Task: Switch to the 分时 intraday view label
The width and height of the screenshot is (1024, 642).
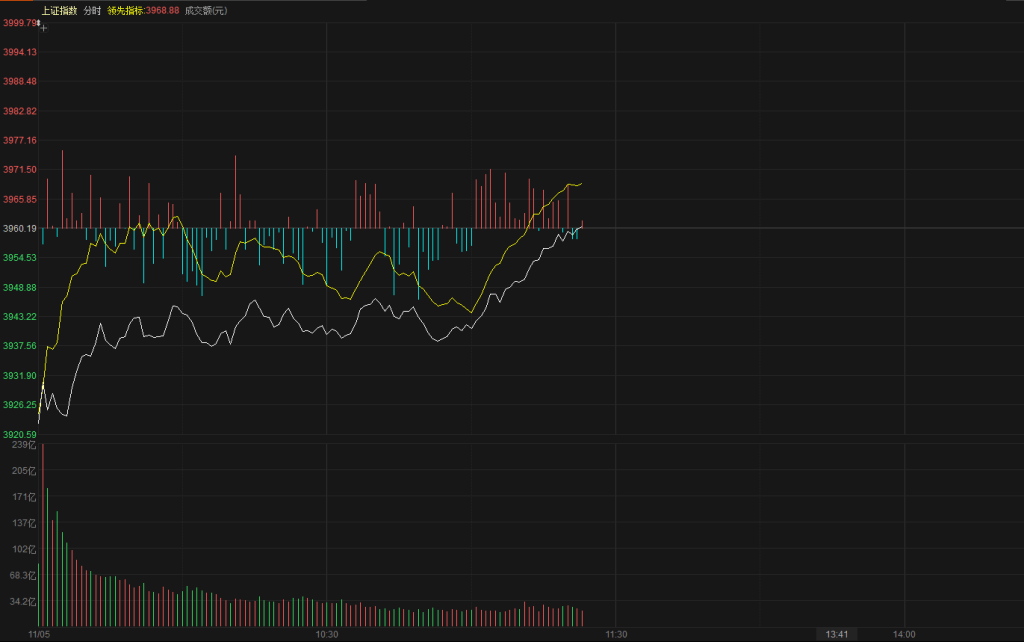Action: coord(92,10)
